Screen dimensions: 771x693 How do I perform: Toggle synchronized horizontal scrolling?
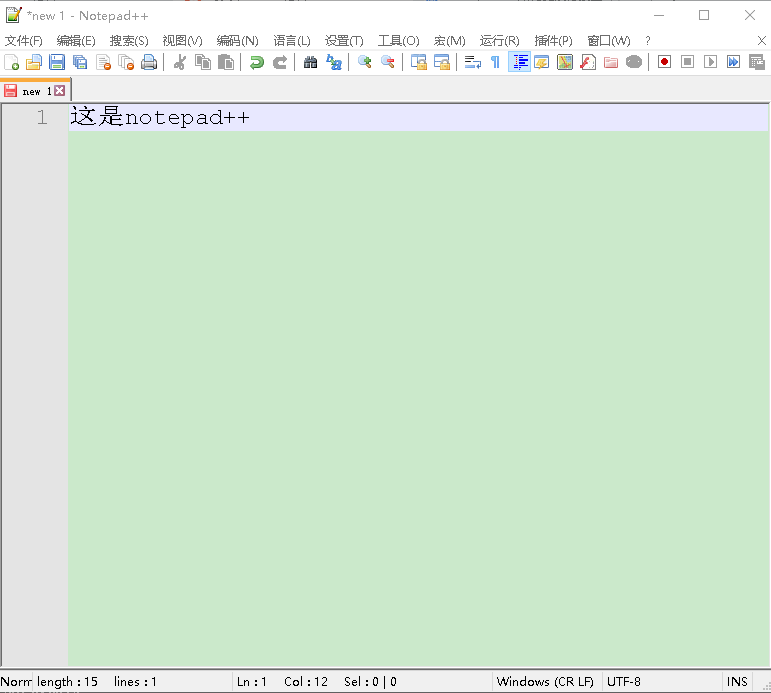442,62
